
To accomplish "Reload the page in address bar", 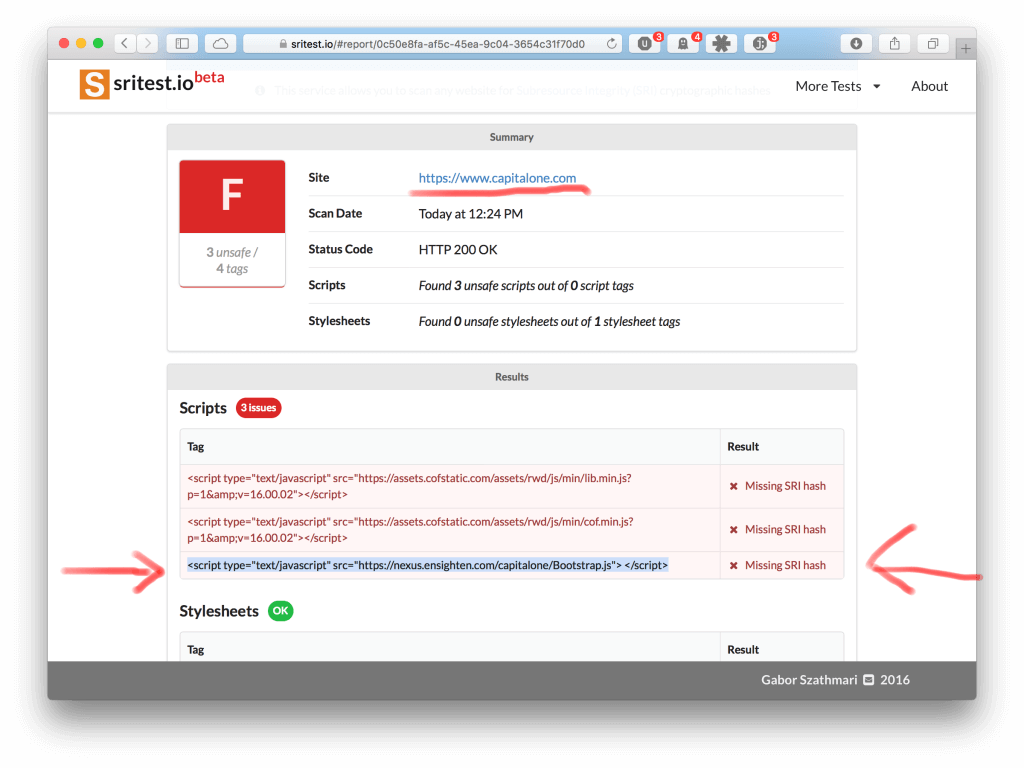I will pyautogui.click(x=611, y=44).
